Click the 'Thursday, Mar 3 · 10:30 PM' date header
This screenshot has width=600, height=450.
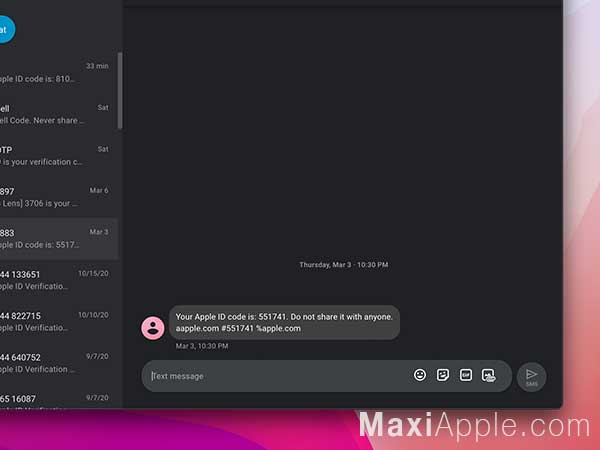344,265
